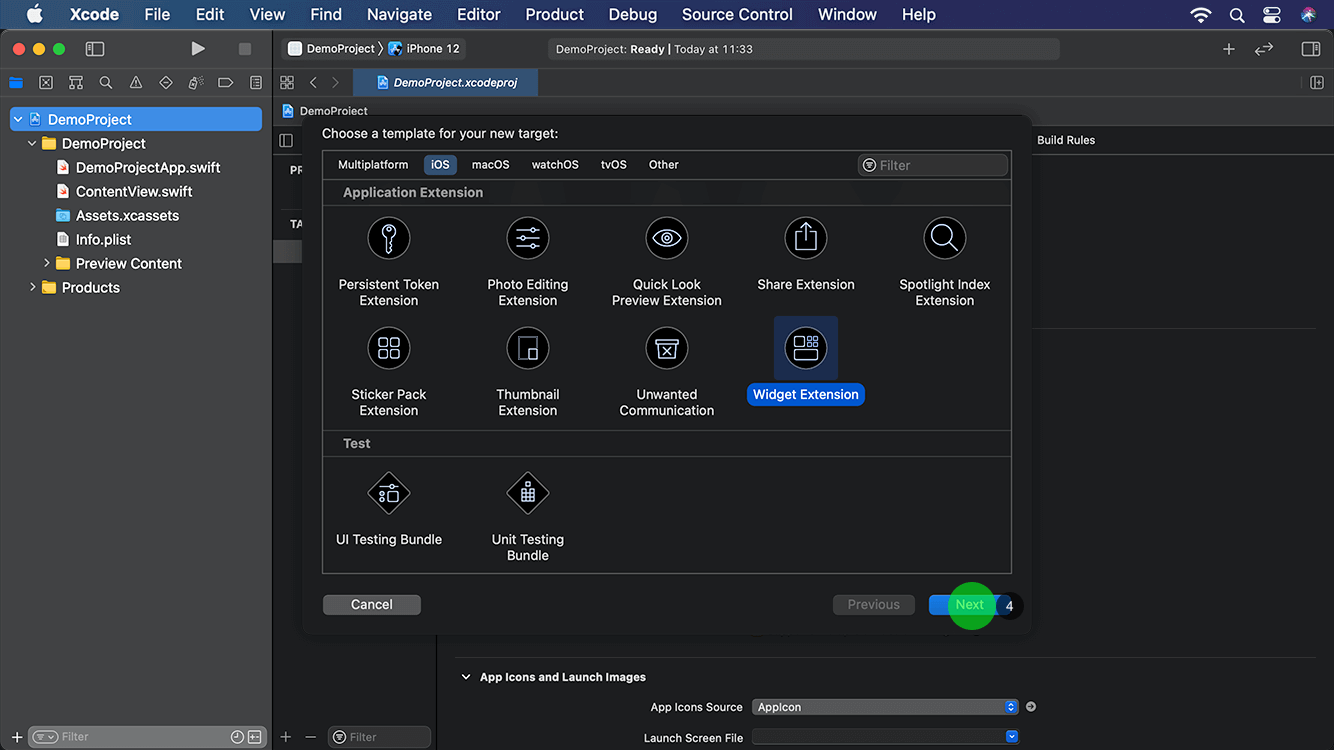This screenshot has height=750, width=1334.
Task: Click the stop button in Xcode toolbar
Action: 245,48
